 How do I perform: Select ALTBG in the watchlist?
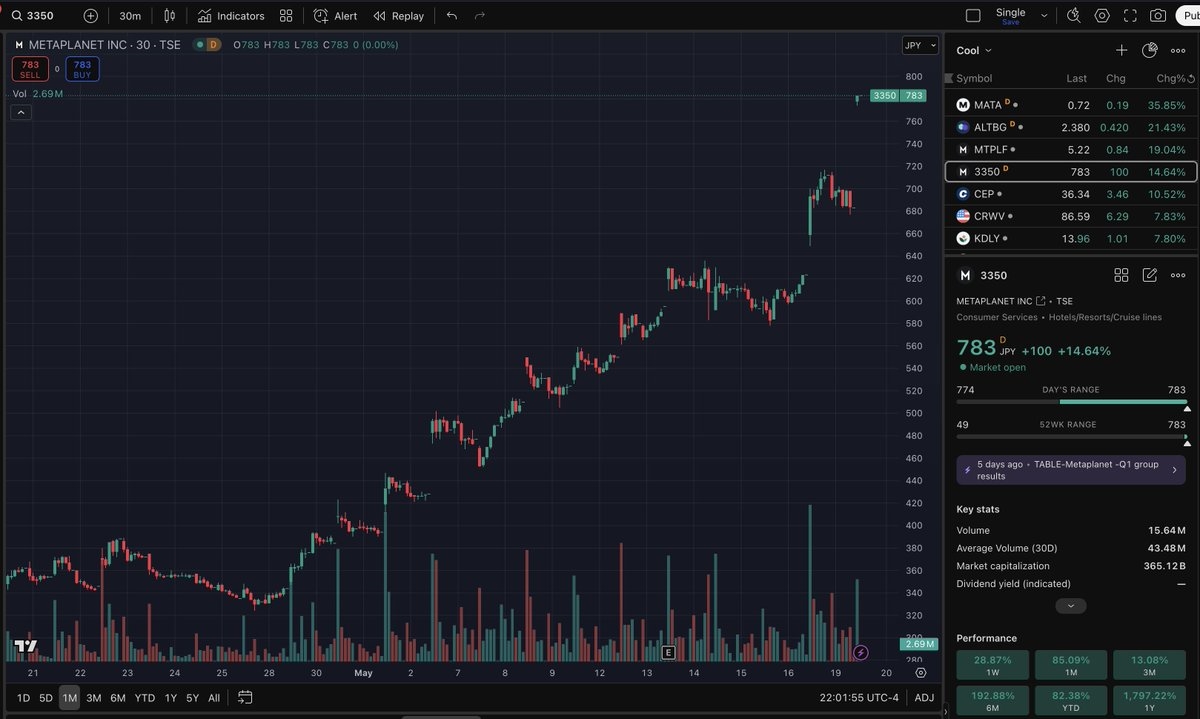coord(1071,127)
